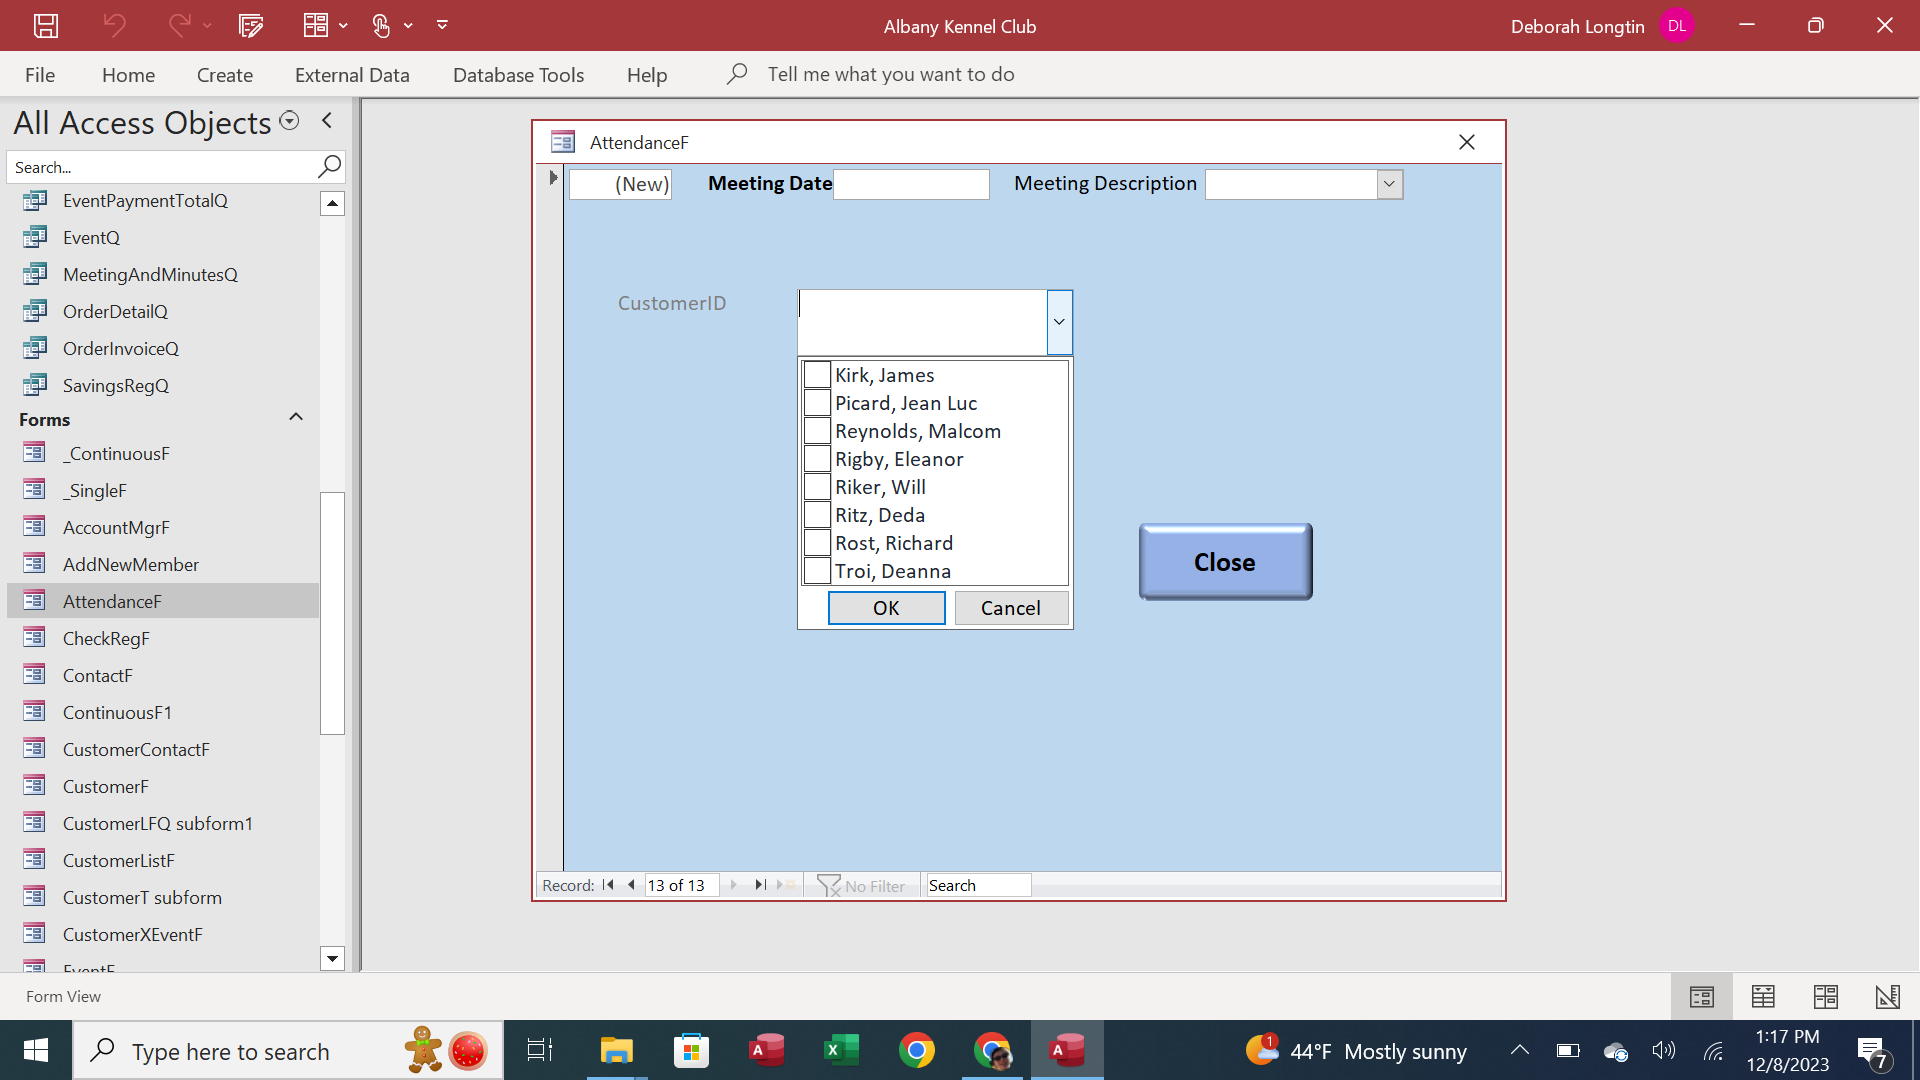Image resolution: width=1920 pixels, height=1080 pixels.
Task: Open the Create ribbon tab
Action: click(225, 75)
